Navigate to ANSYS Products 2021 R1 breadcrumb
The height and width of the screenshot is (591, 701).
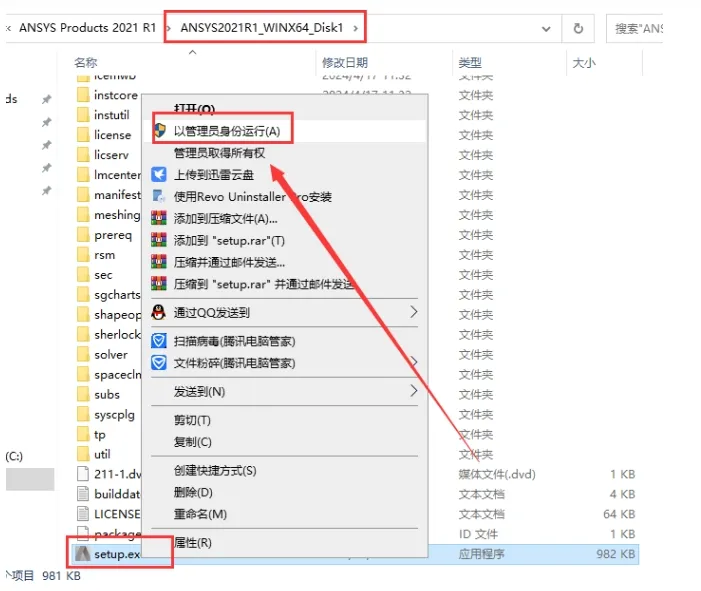tap(88, 28)
